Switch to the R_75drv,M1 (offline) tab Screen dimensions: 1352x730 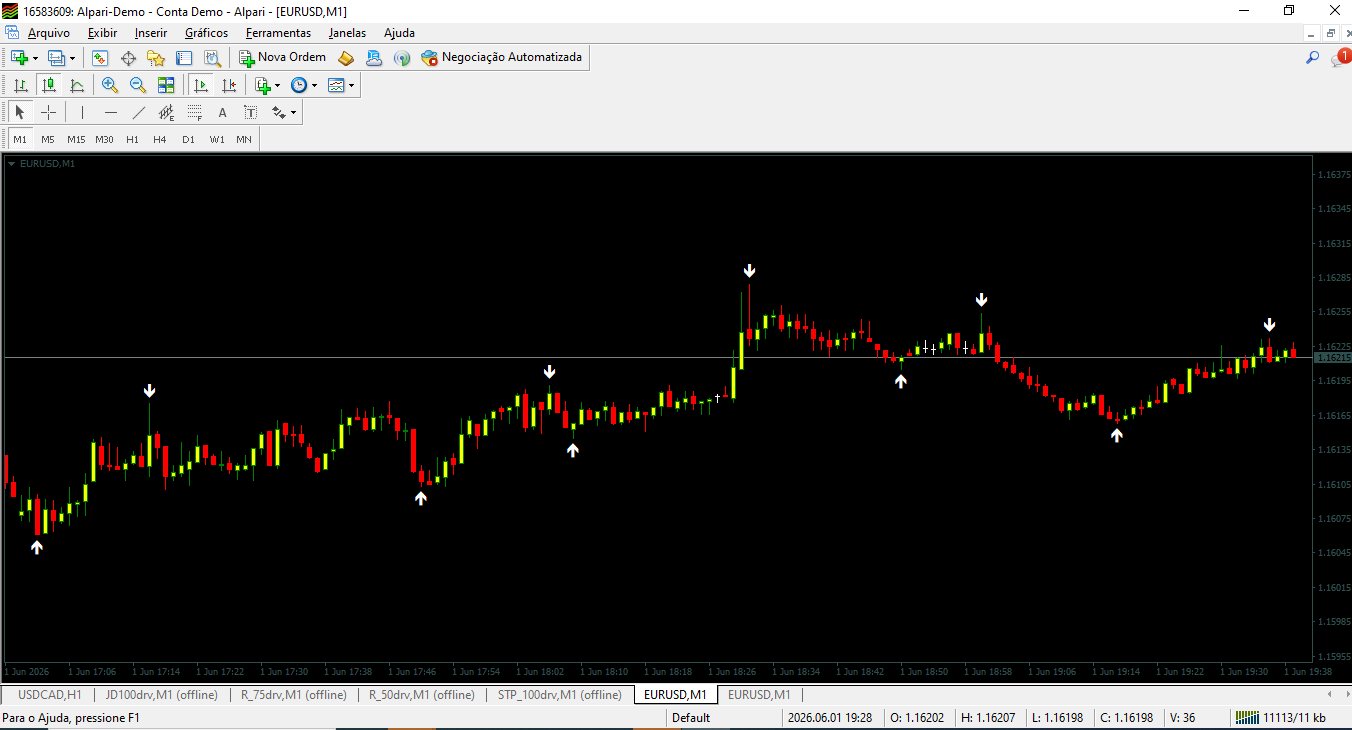294,695
